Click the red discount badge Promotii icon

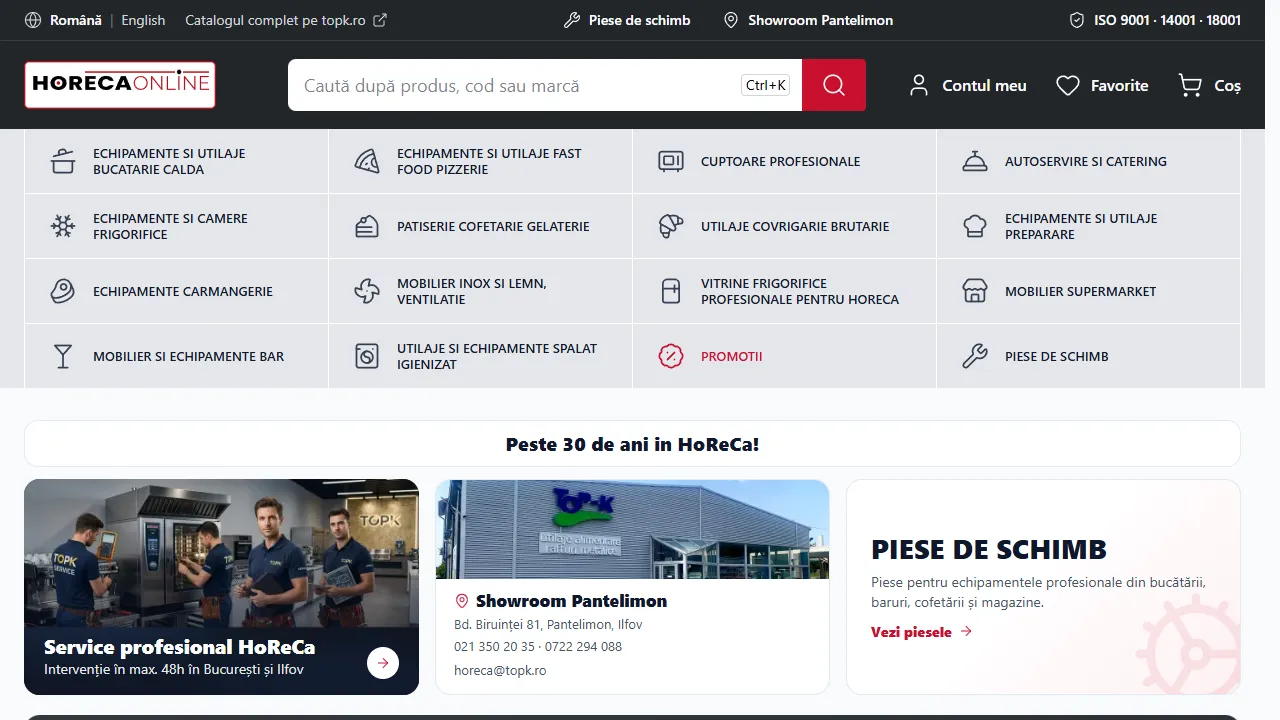[x=671, y=356]
